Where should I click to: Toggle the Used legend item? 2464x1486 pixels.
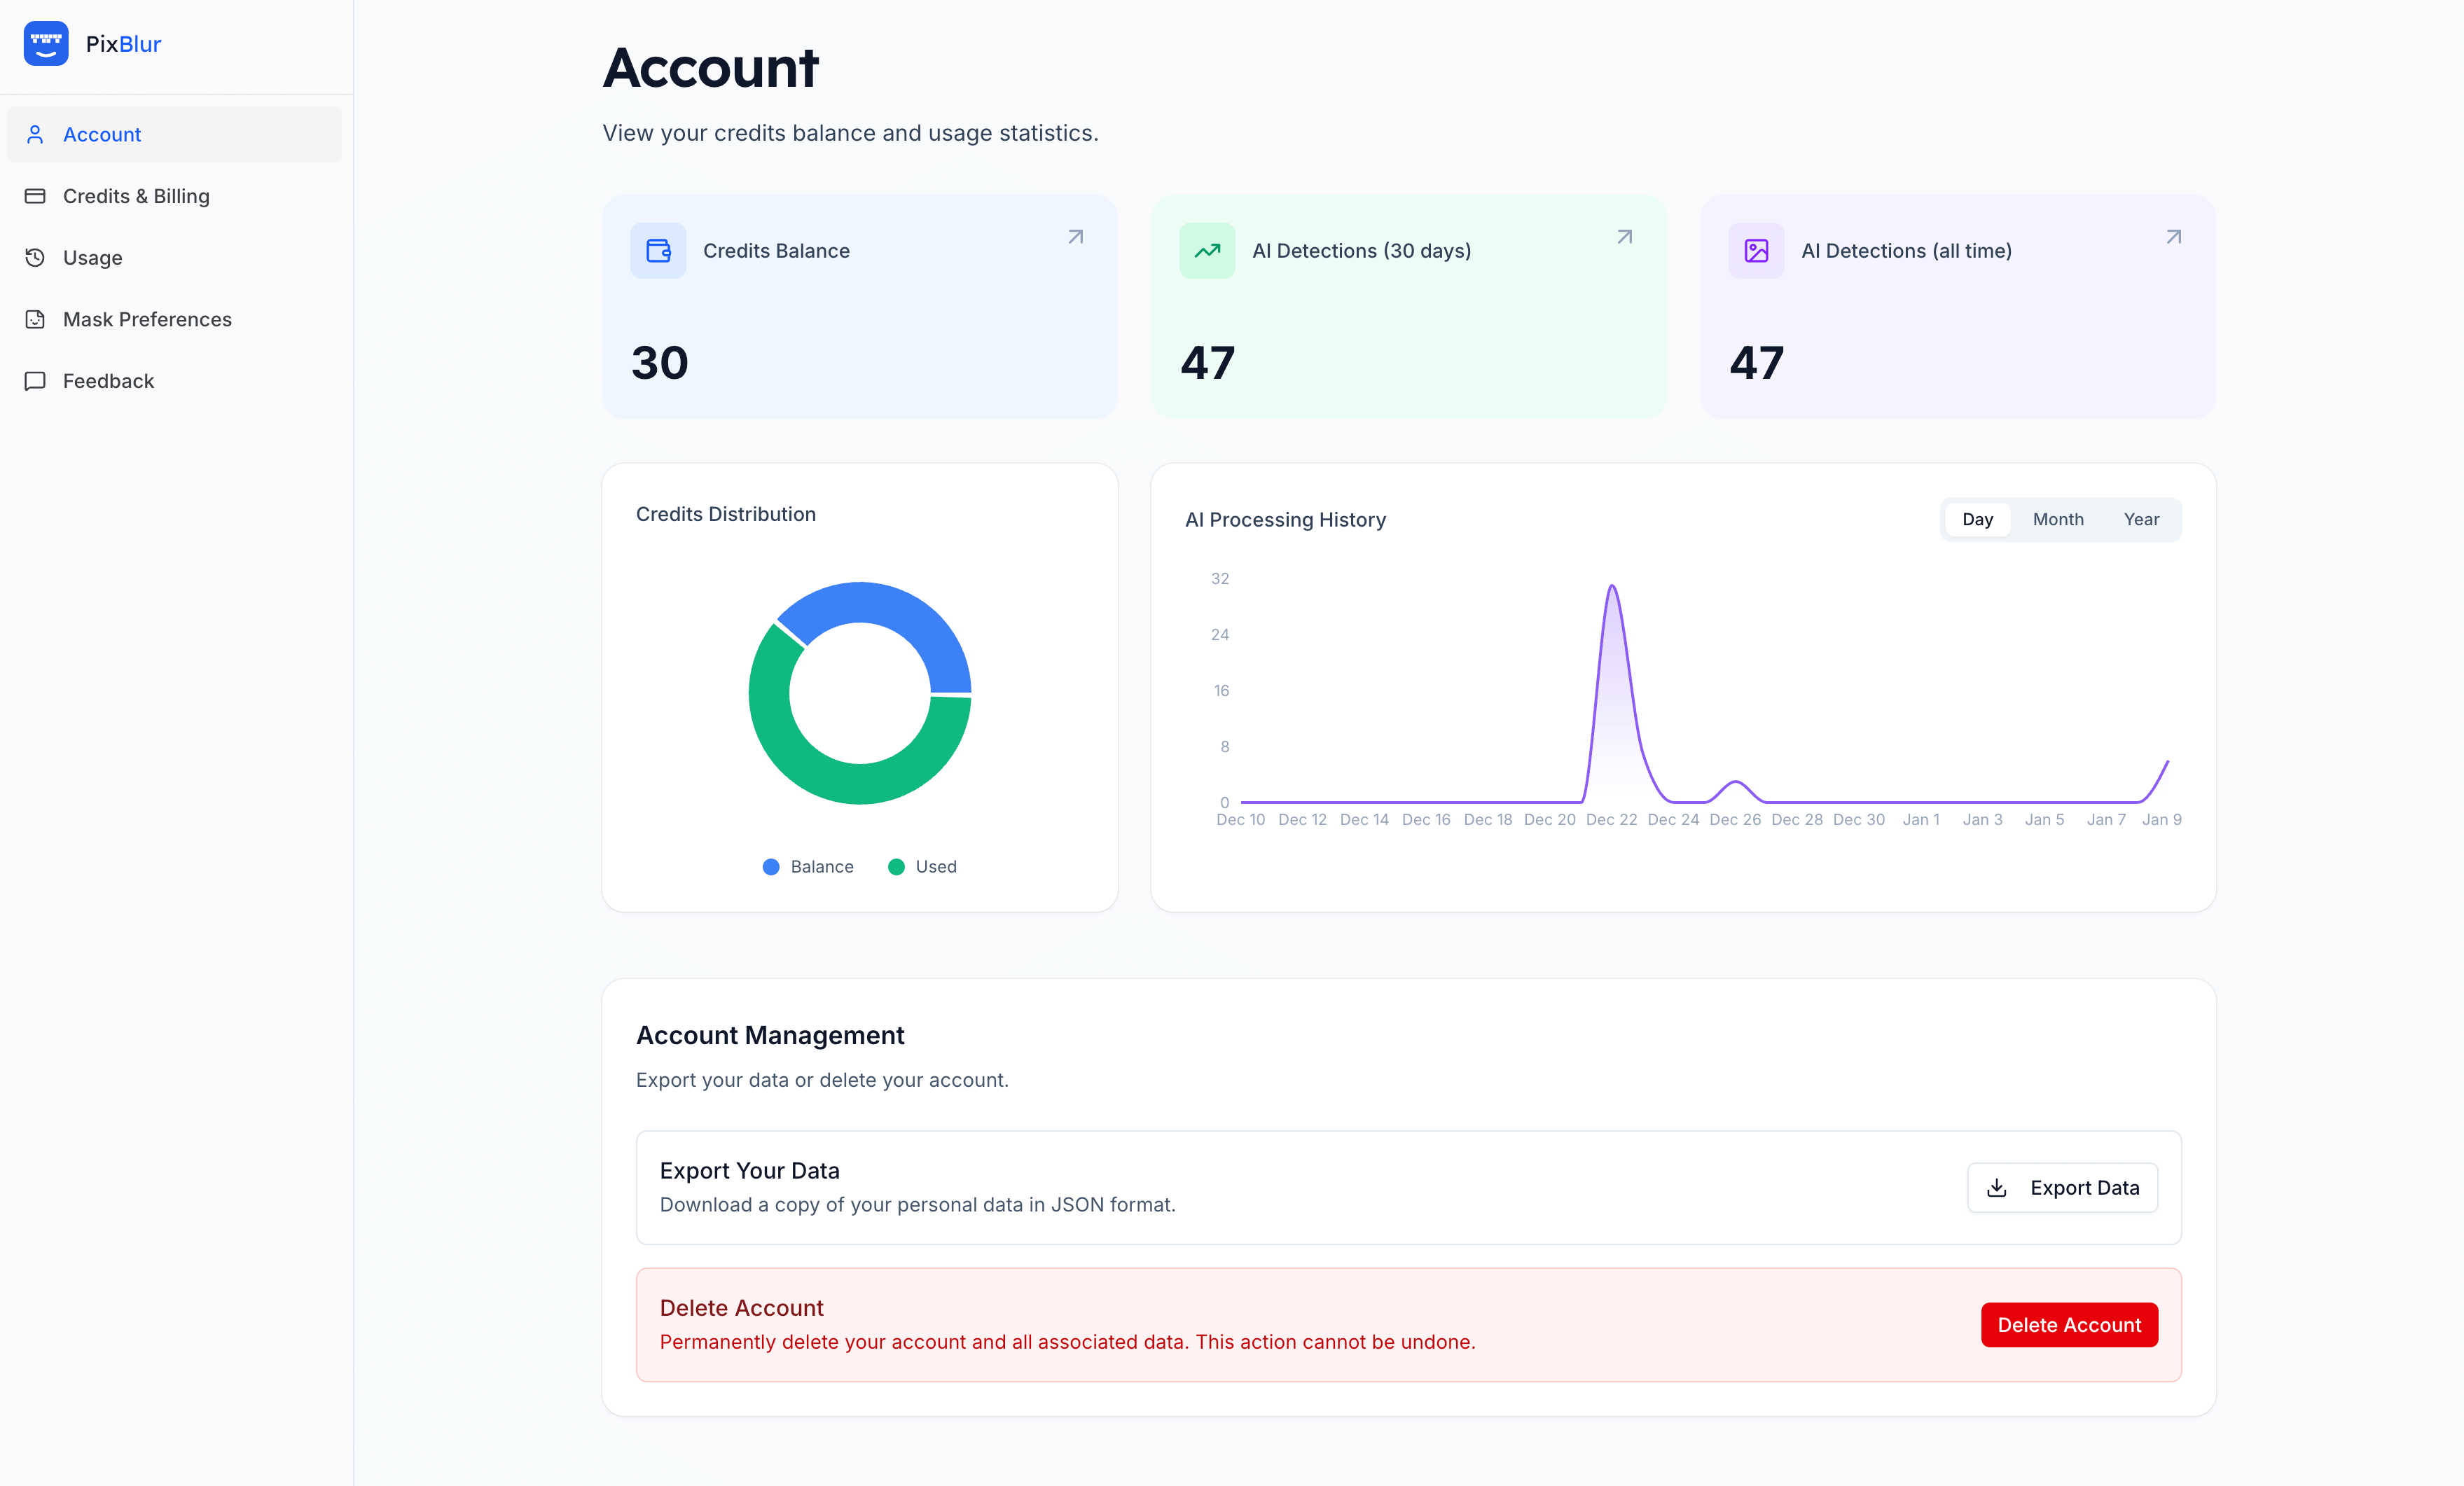[922, 866]
